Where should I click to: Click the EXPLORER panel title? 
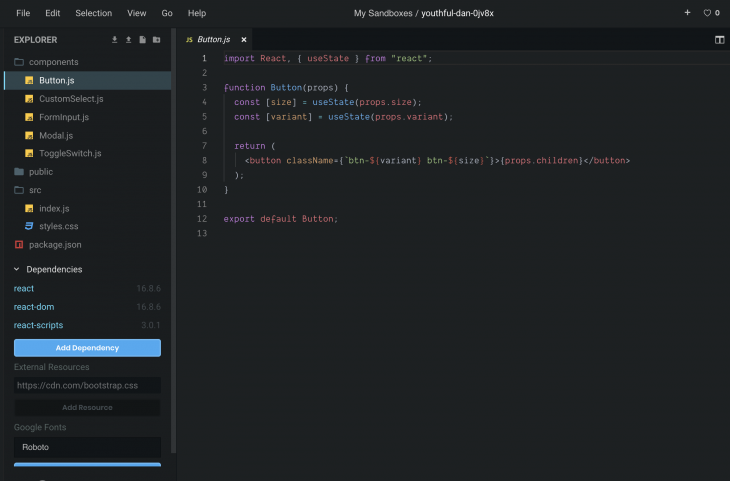pos(35,40)
